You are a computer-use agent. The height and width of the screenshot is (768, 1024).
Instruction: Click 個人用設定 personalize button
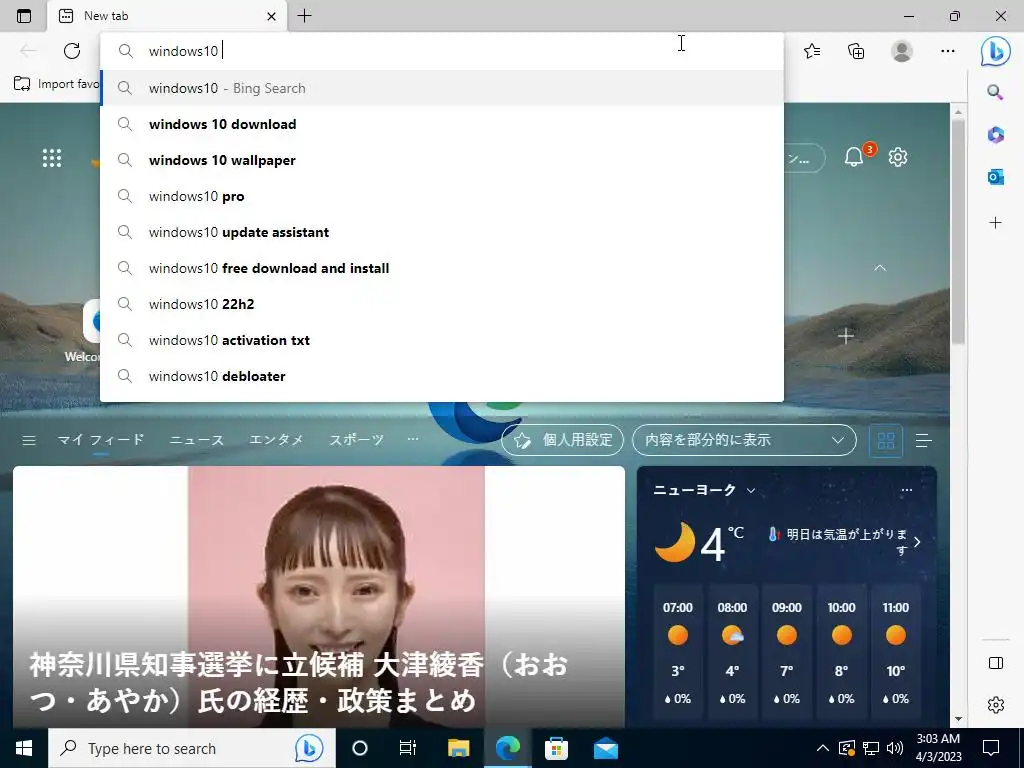pyautogui.click(x=562, y=440)
